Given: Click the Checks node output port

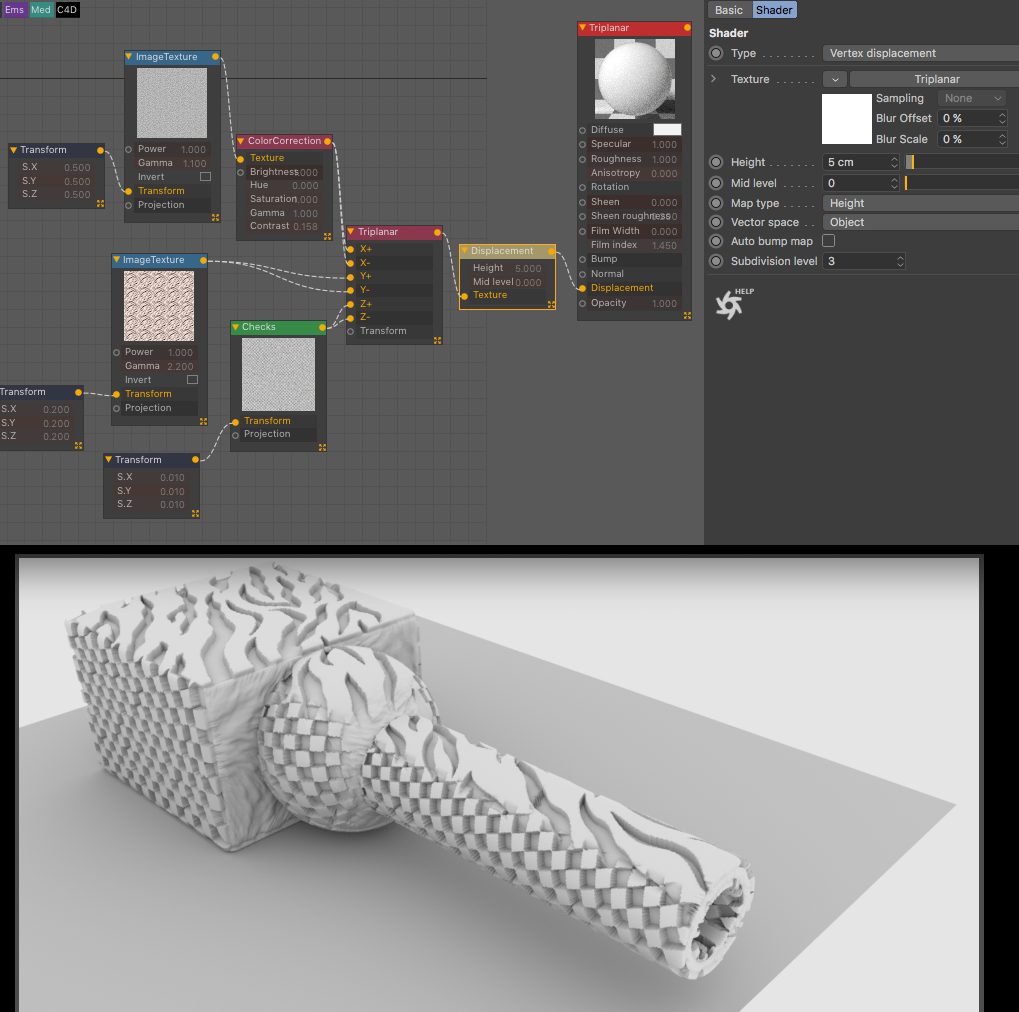Looking at the screenshot, I should (322, 328).
